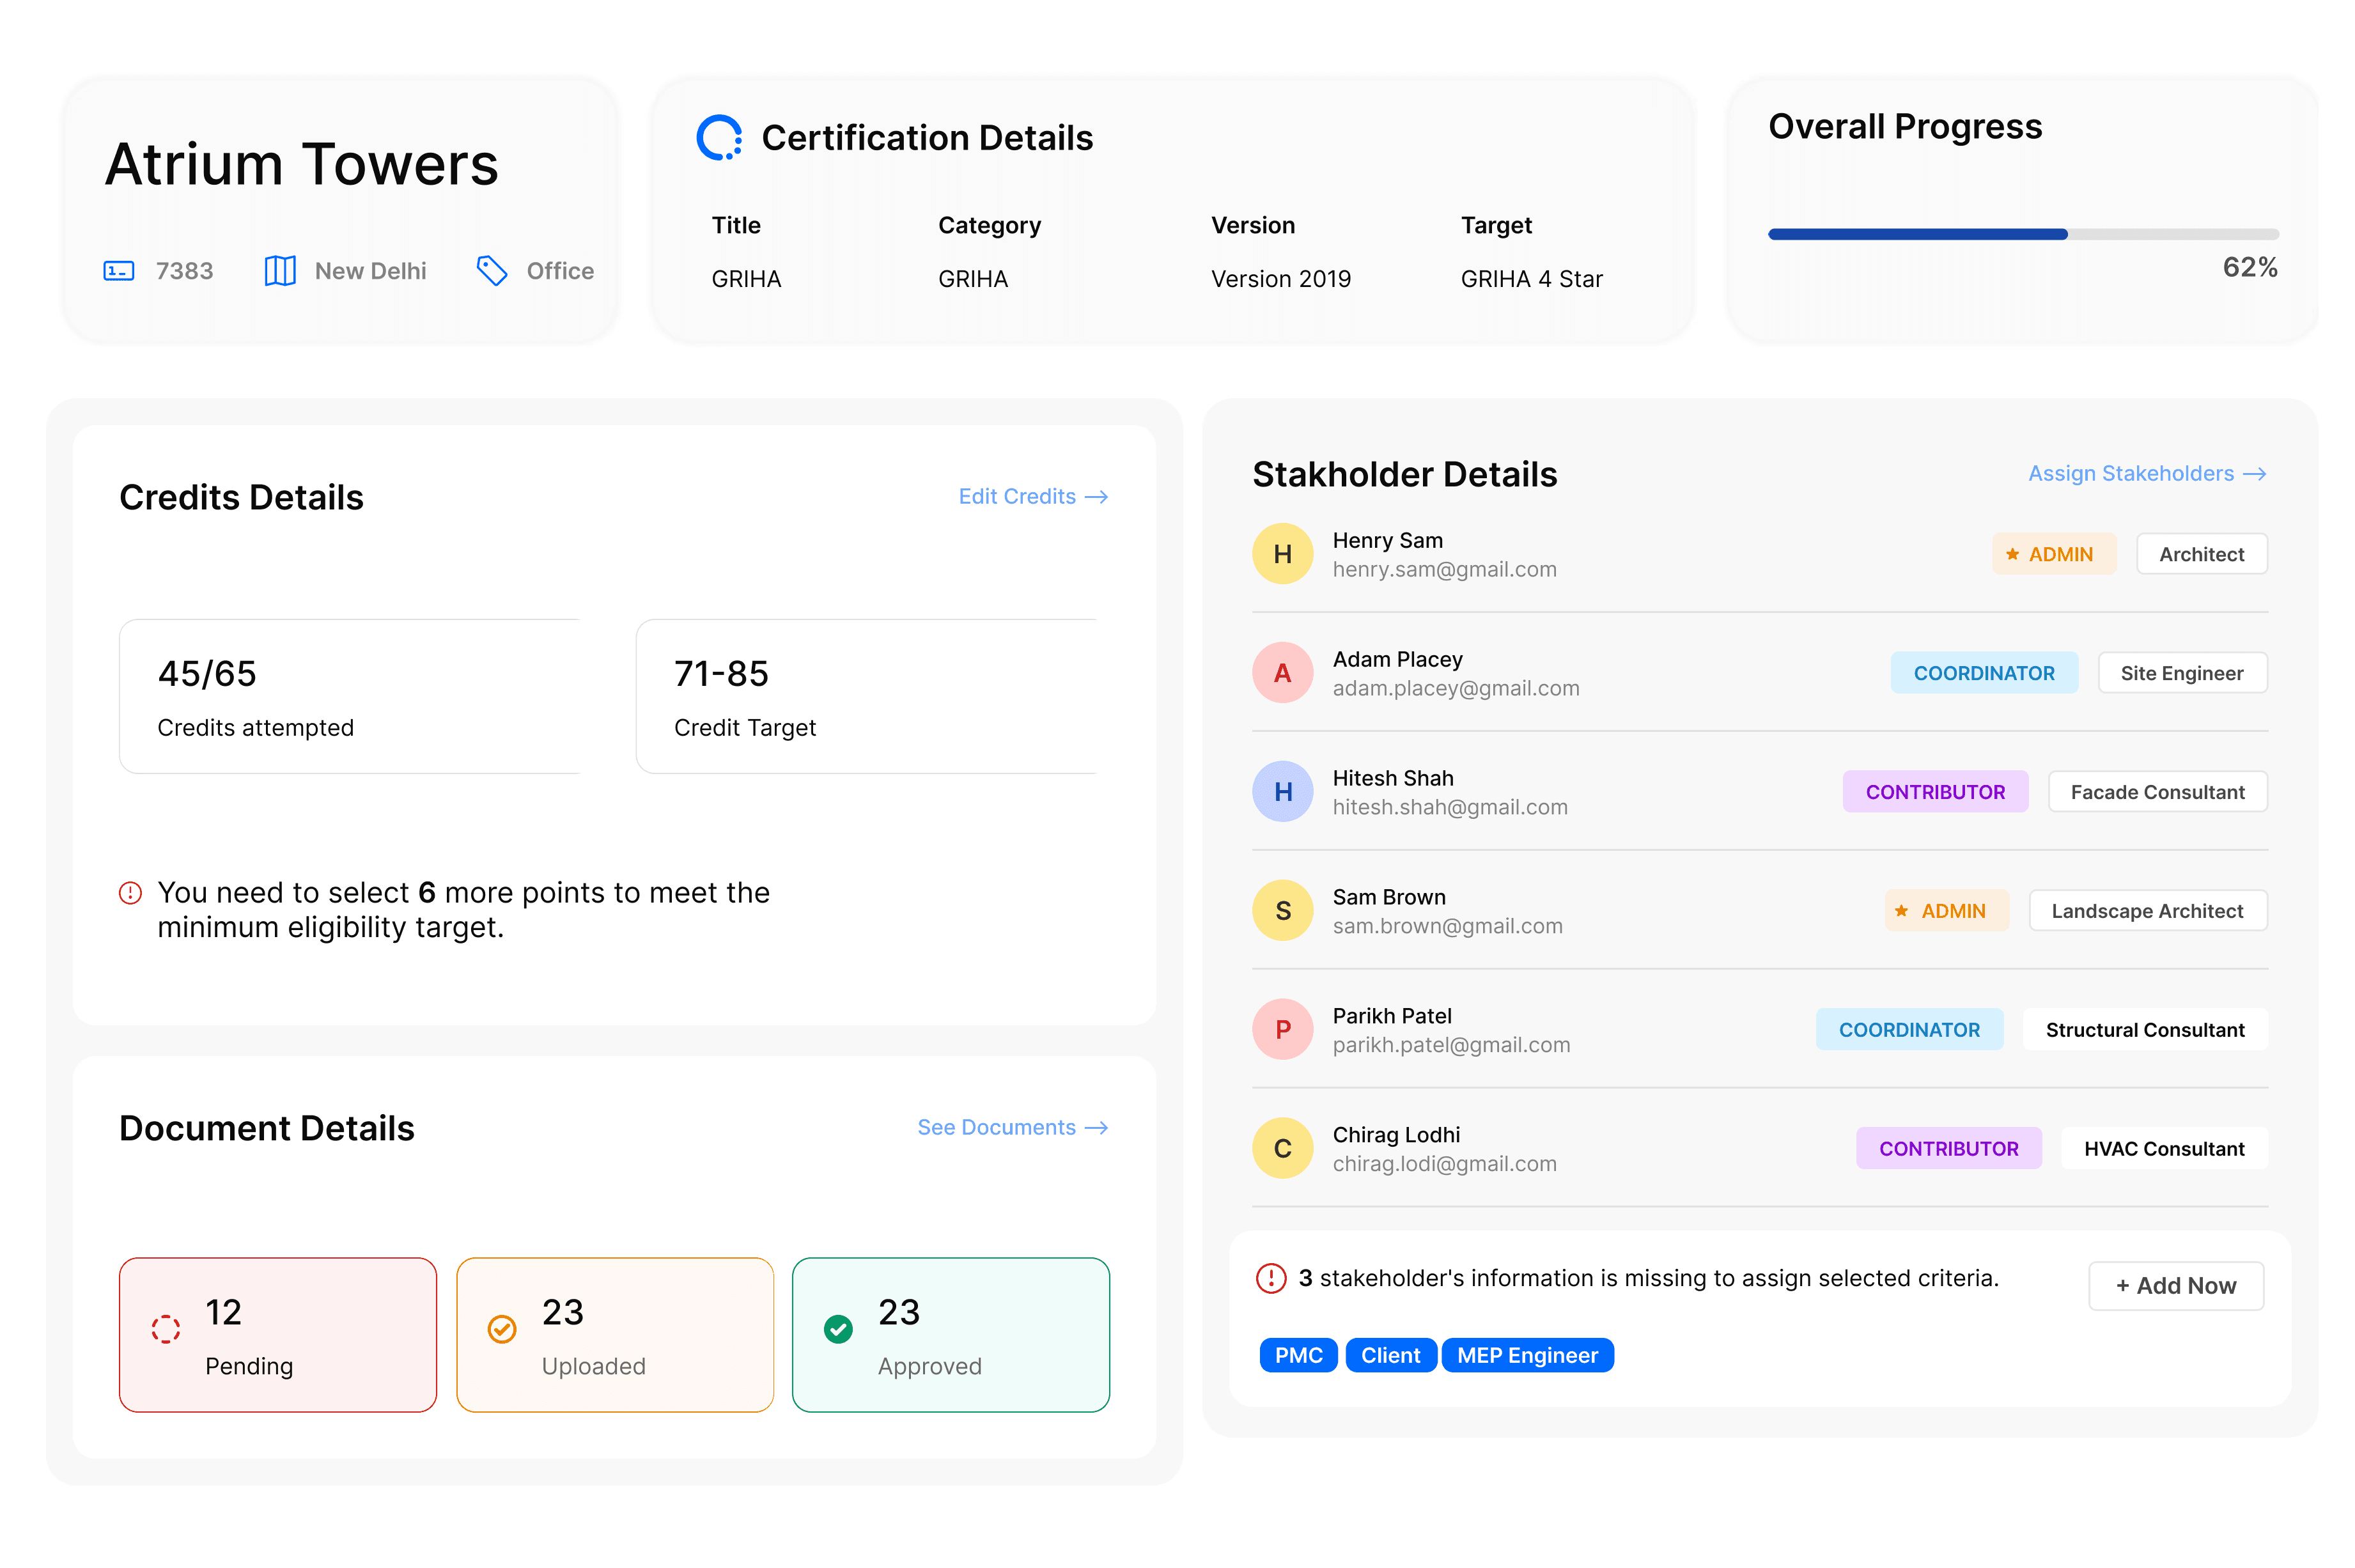Select the PMC missing stakeholder chip

(x=1298, y=1355)
